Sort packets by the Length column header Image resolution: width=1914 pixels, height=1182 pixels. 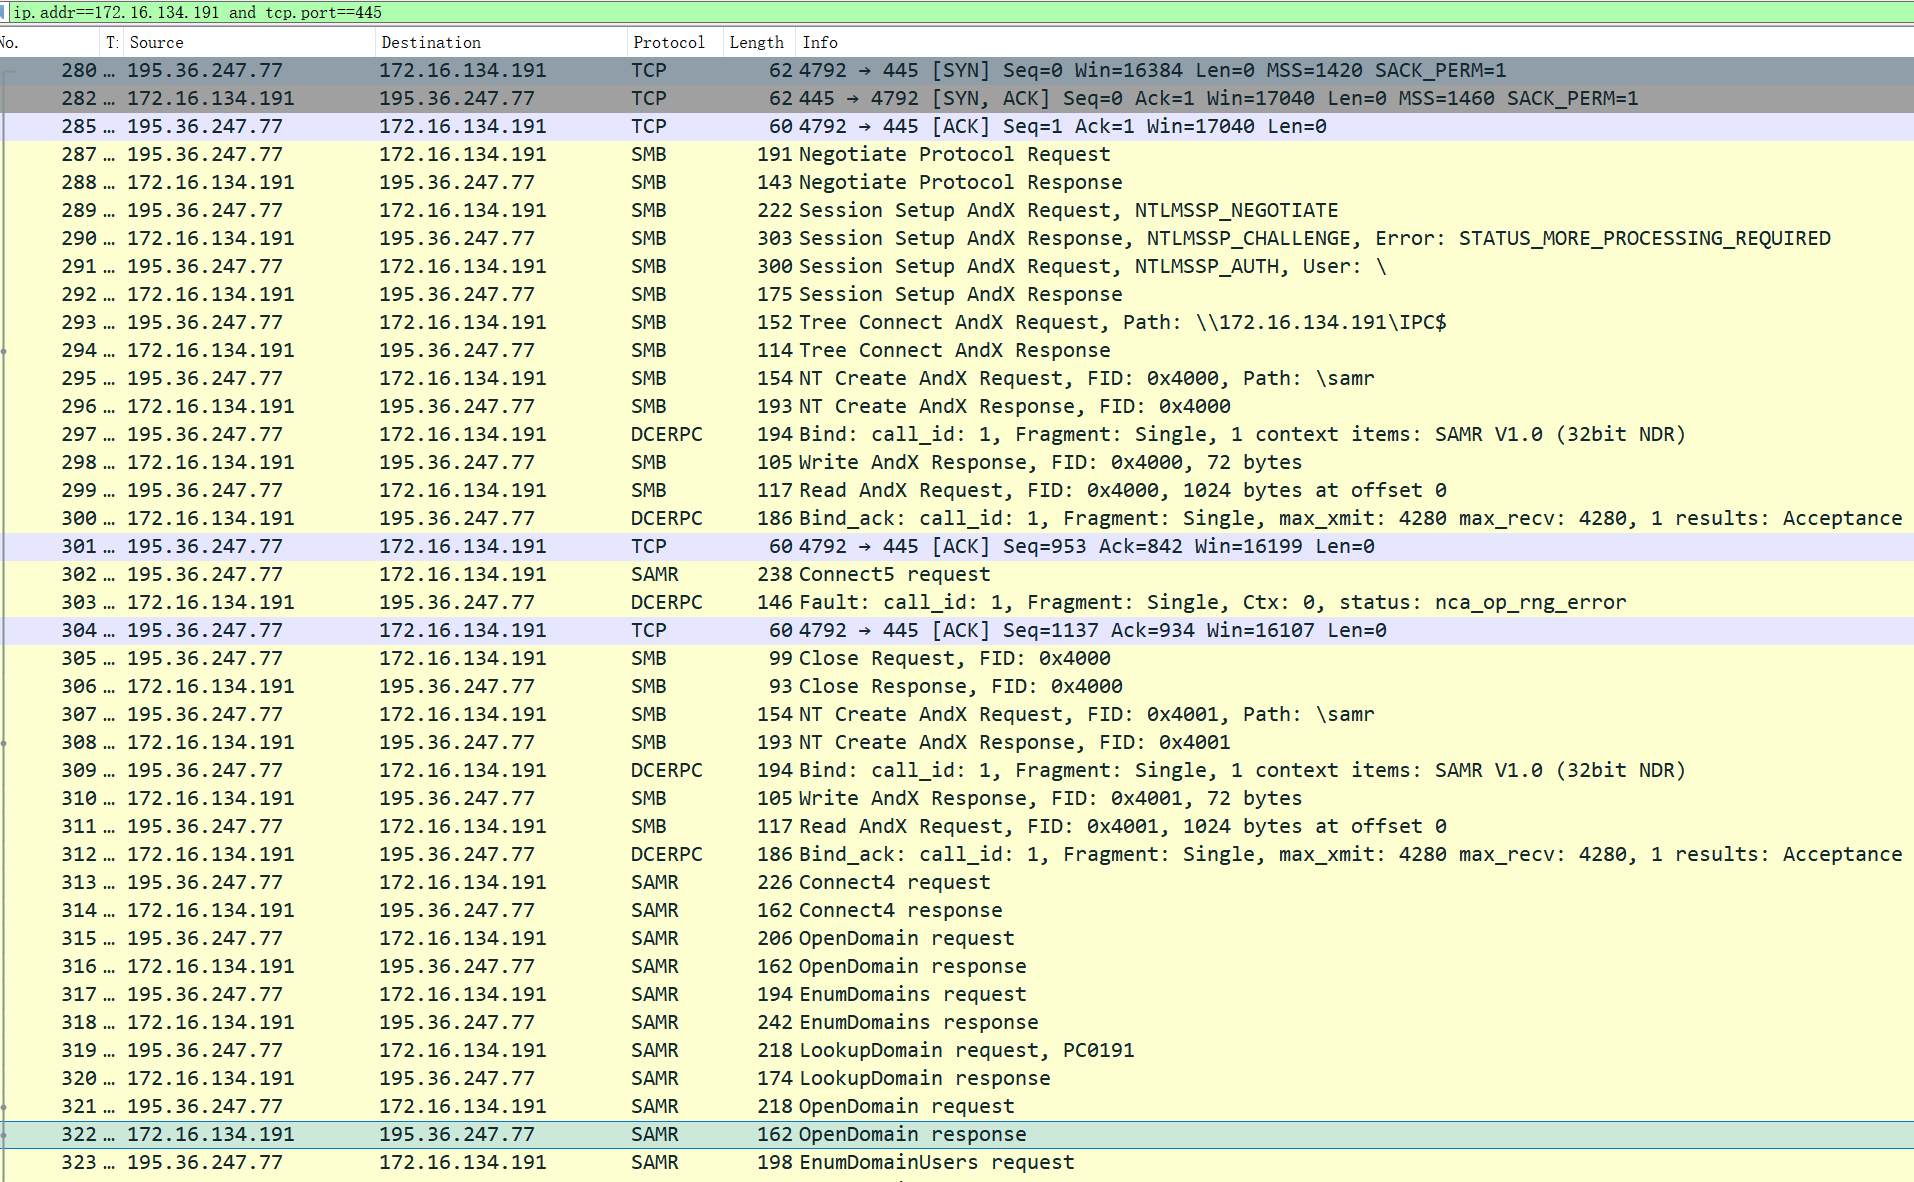pos(758,42)
